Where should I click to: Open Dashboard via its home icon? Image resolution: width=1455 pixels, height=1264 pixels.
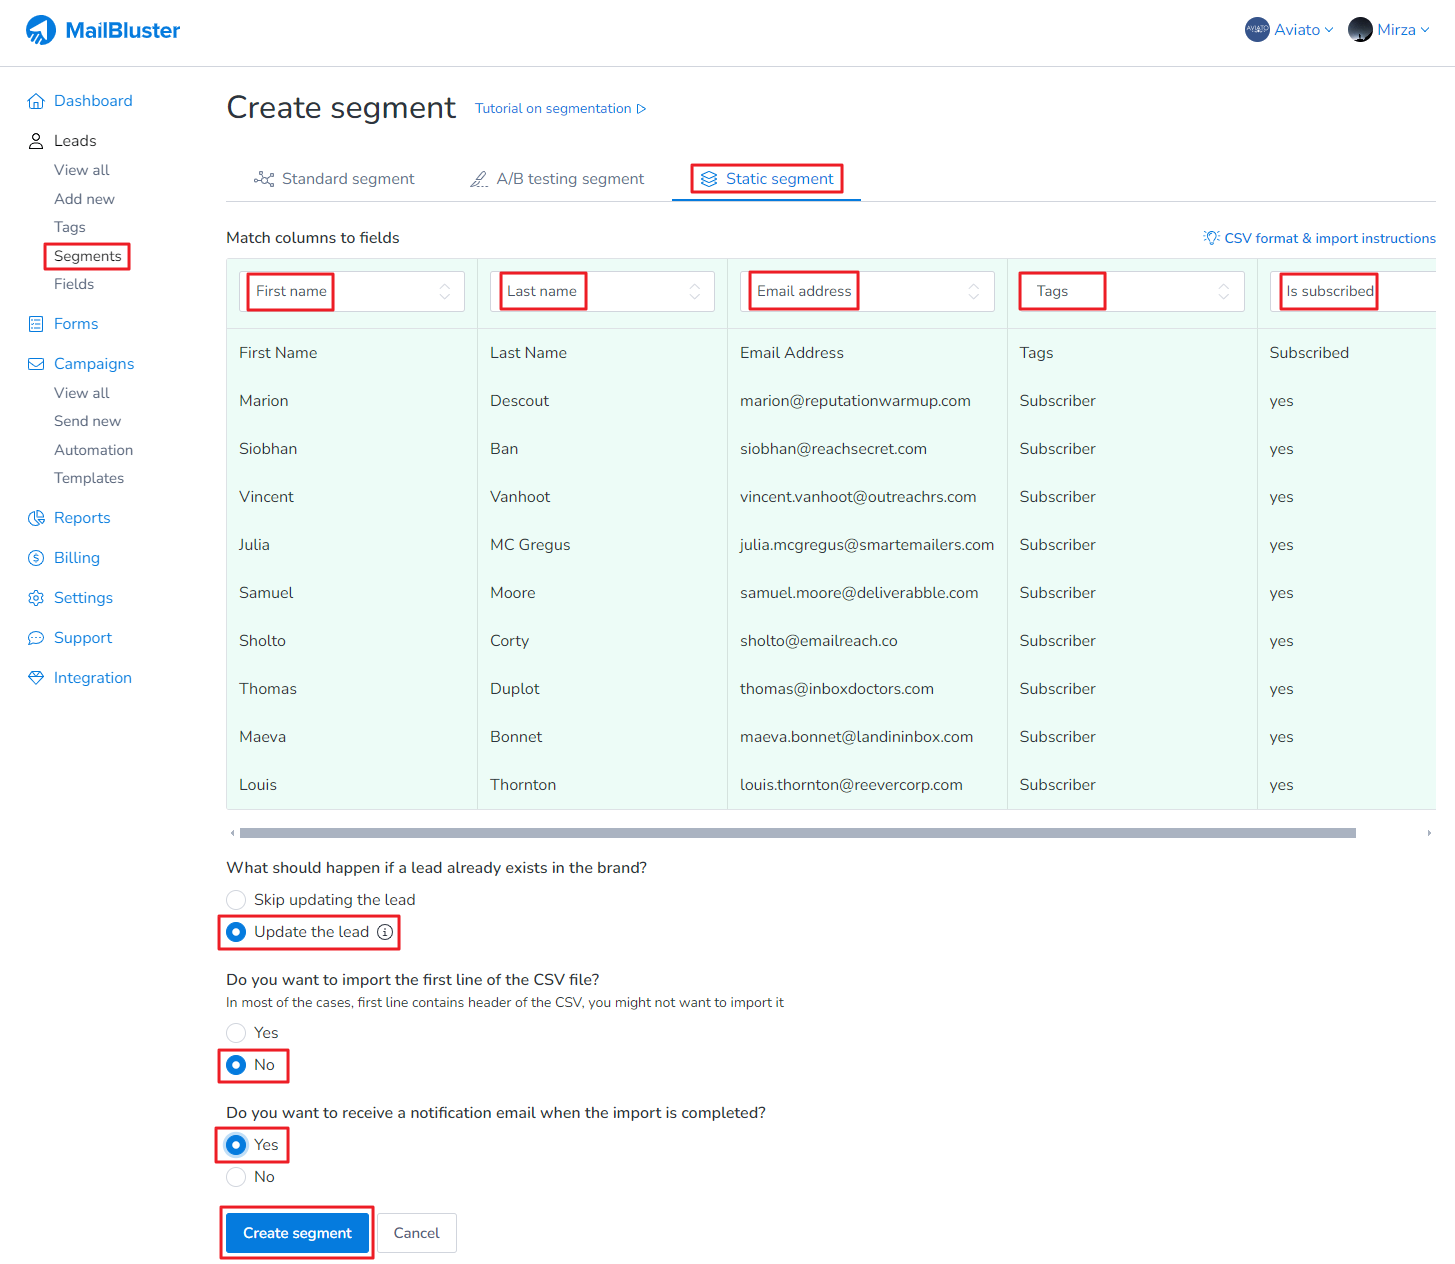[x=36, y=101]
